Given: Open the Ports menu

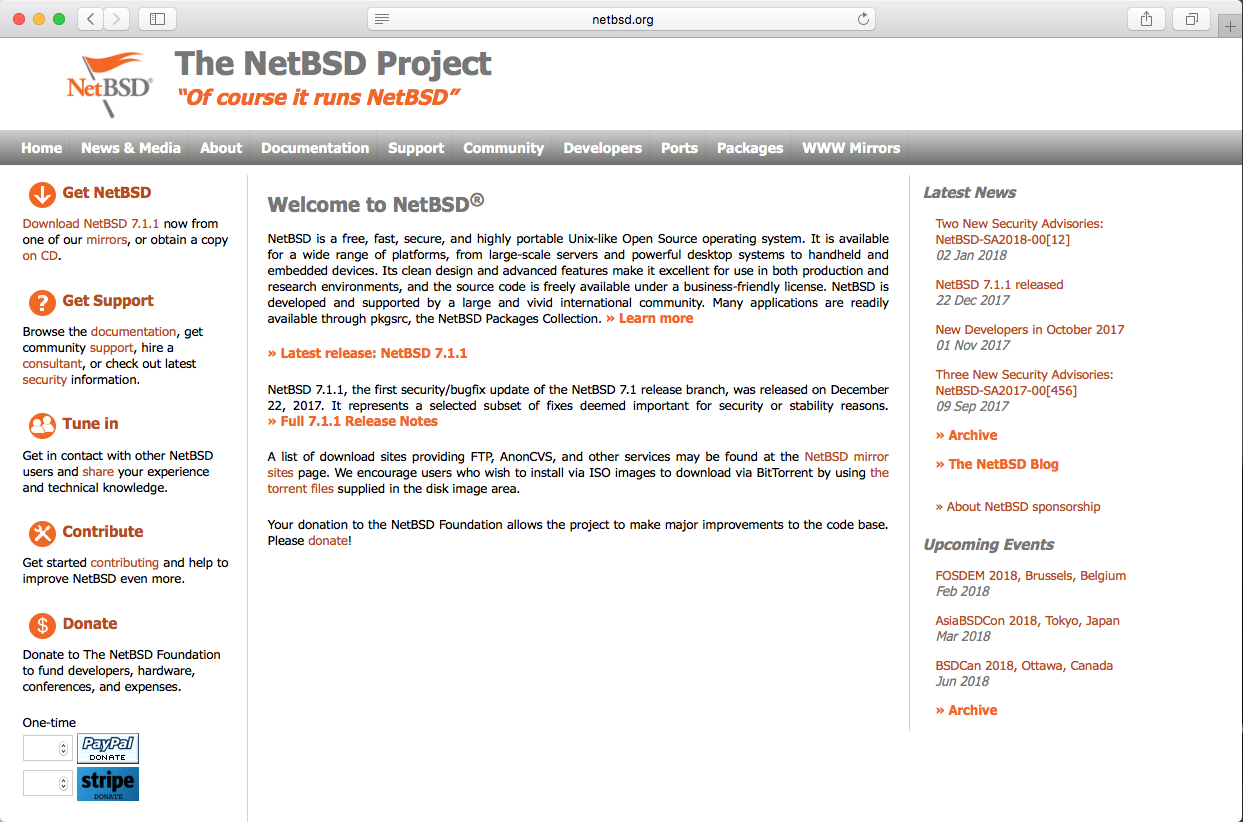Looking at the screenshot, I should pyautogui.click(x=679, y=148).
